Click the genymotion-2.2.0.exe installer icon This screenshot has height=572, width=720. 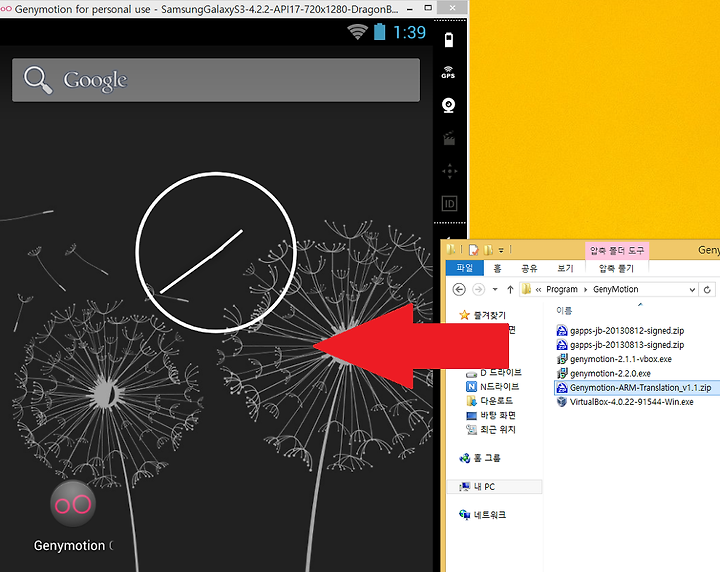(x=562, y=373)
